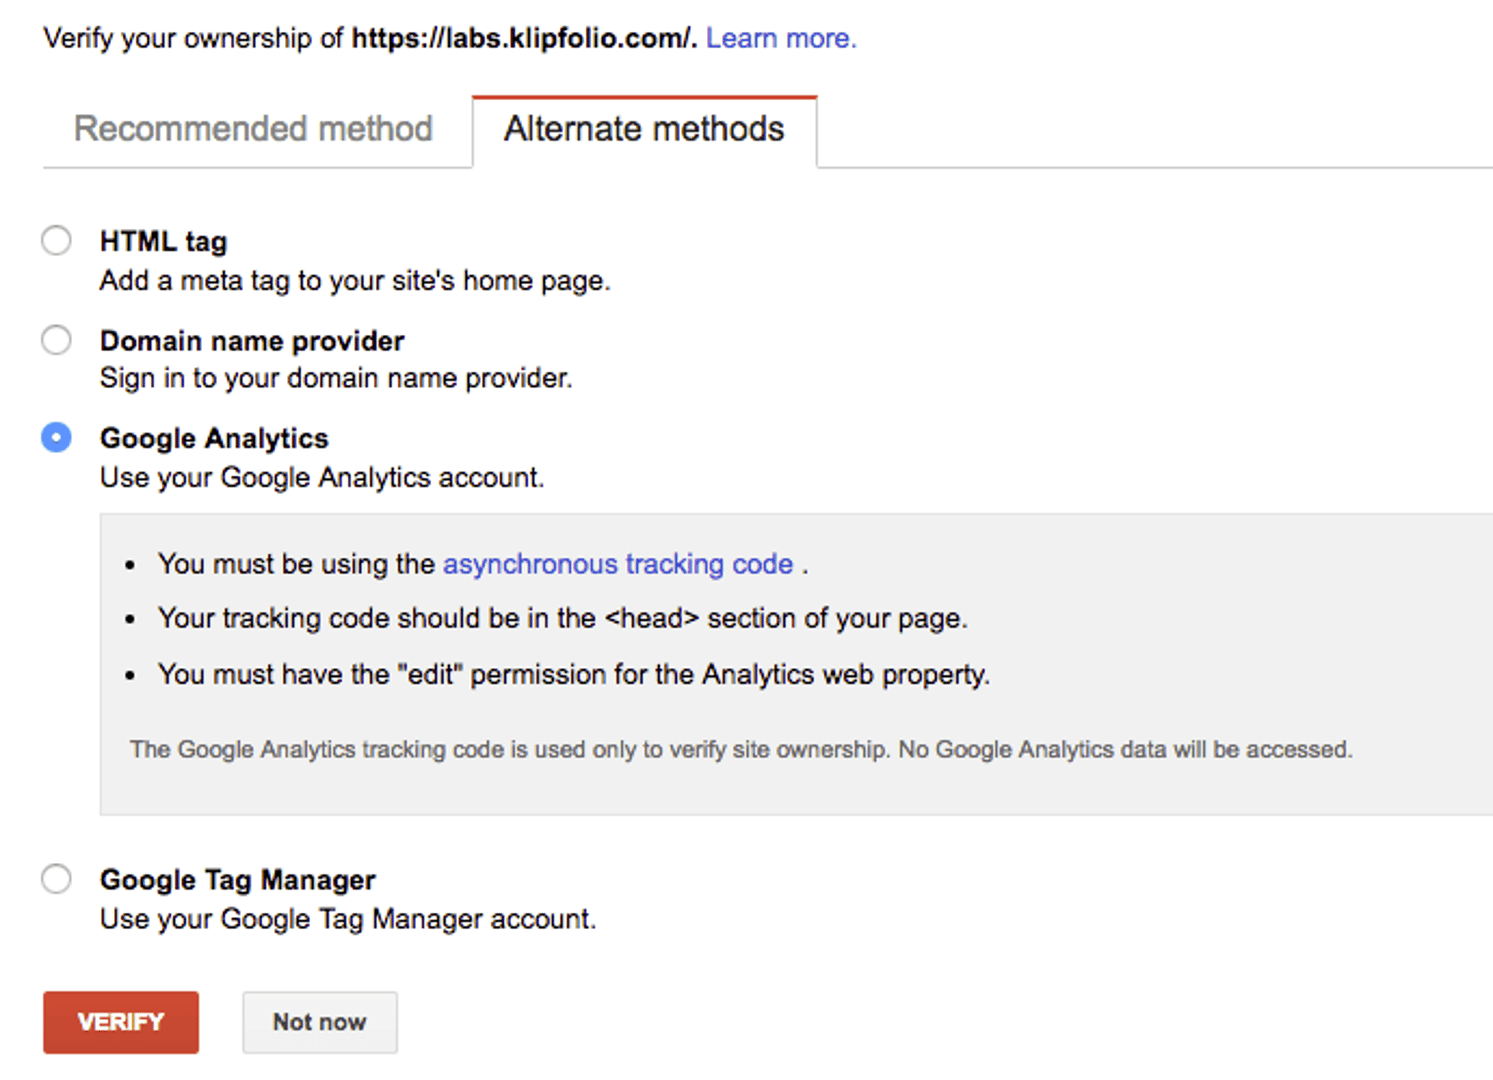Click 'Sign in to your domain name provider'
Viewport: 1493px width, 1080px height.
pos(336,378)
